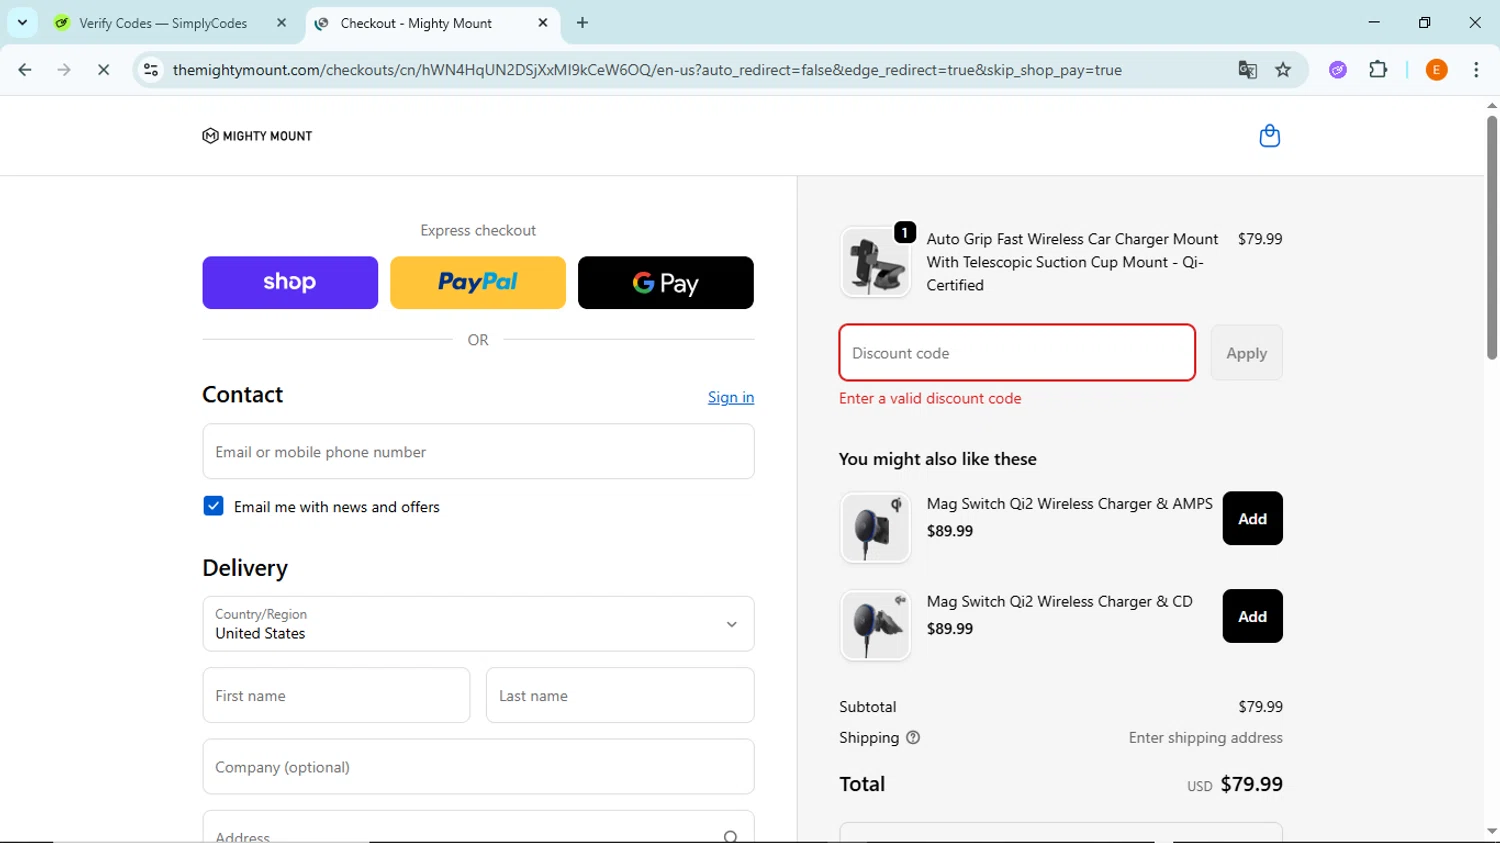Focus the First name field
Viewport: 1500px width, 843px height.
[x=336, y=695]
